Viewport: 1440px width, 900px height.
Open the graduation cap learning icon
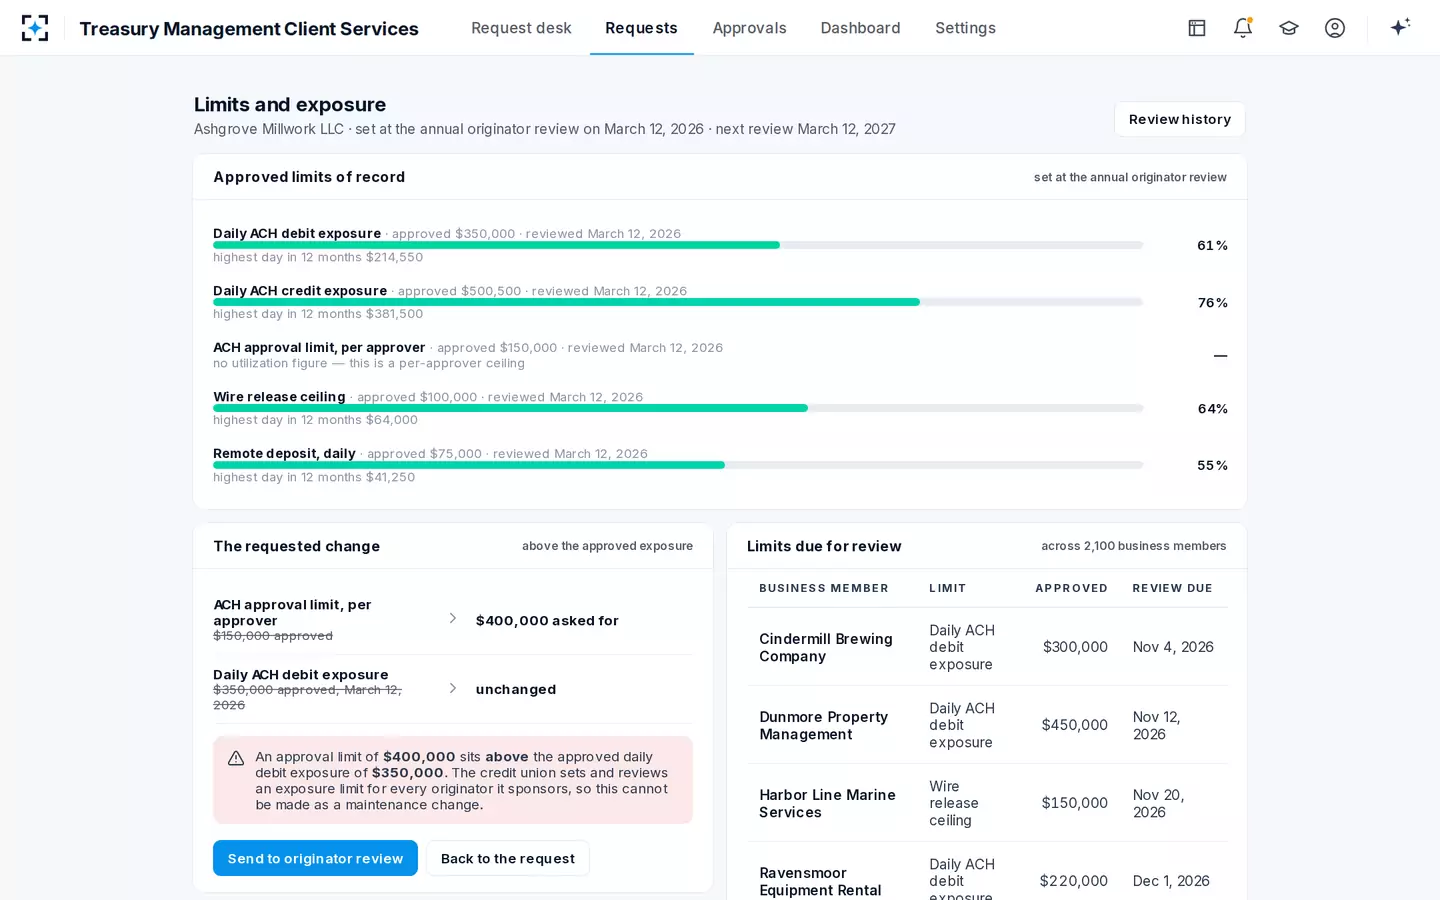(1289, 28)
